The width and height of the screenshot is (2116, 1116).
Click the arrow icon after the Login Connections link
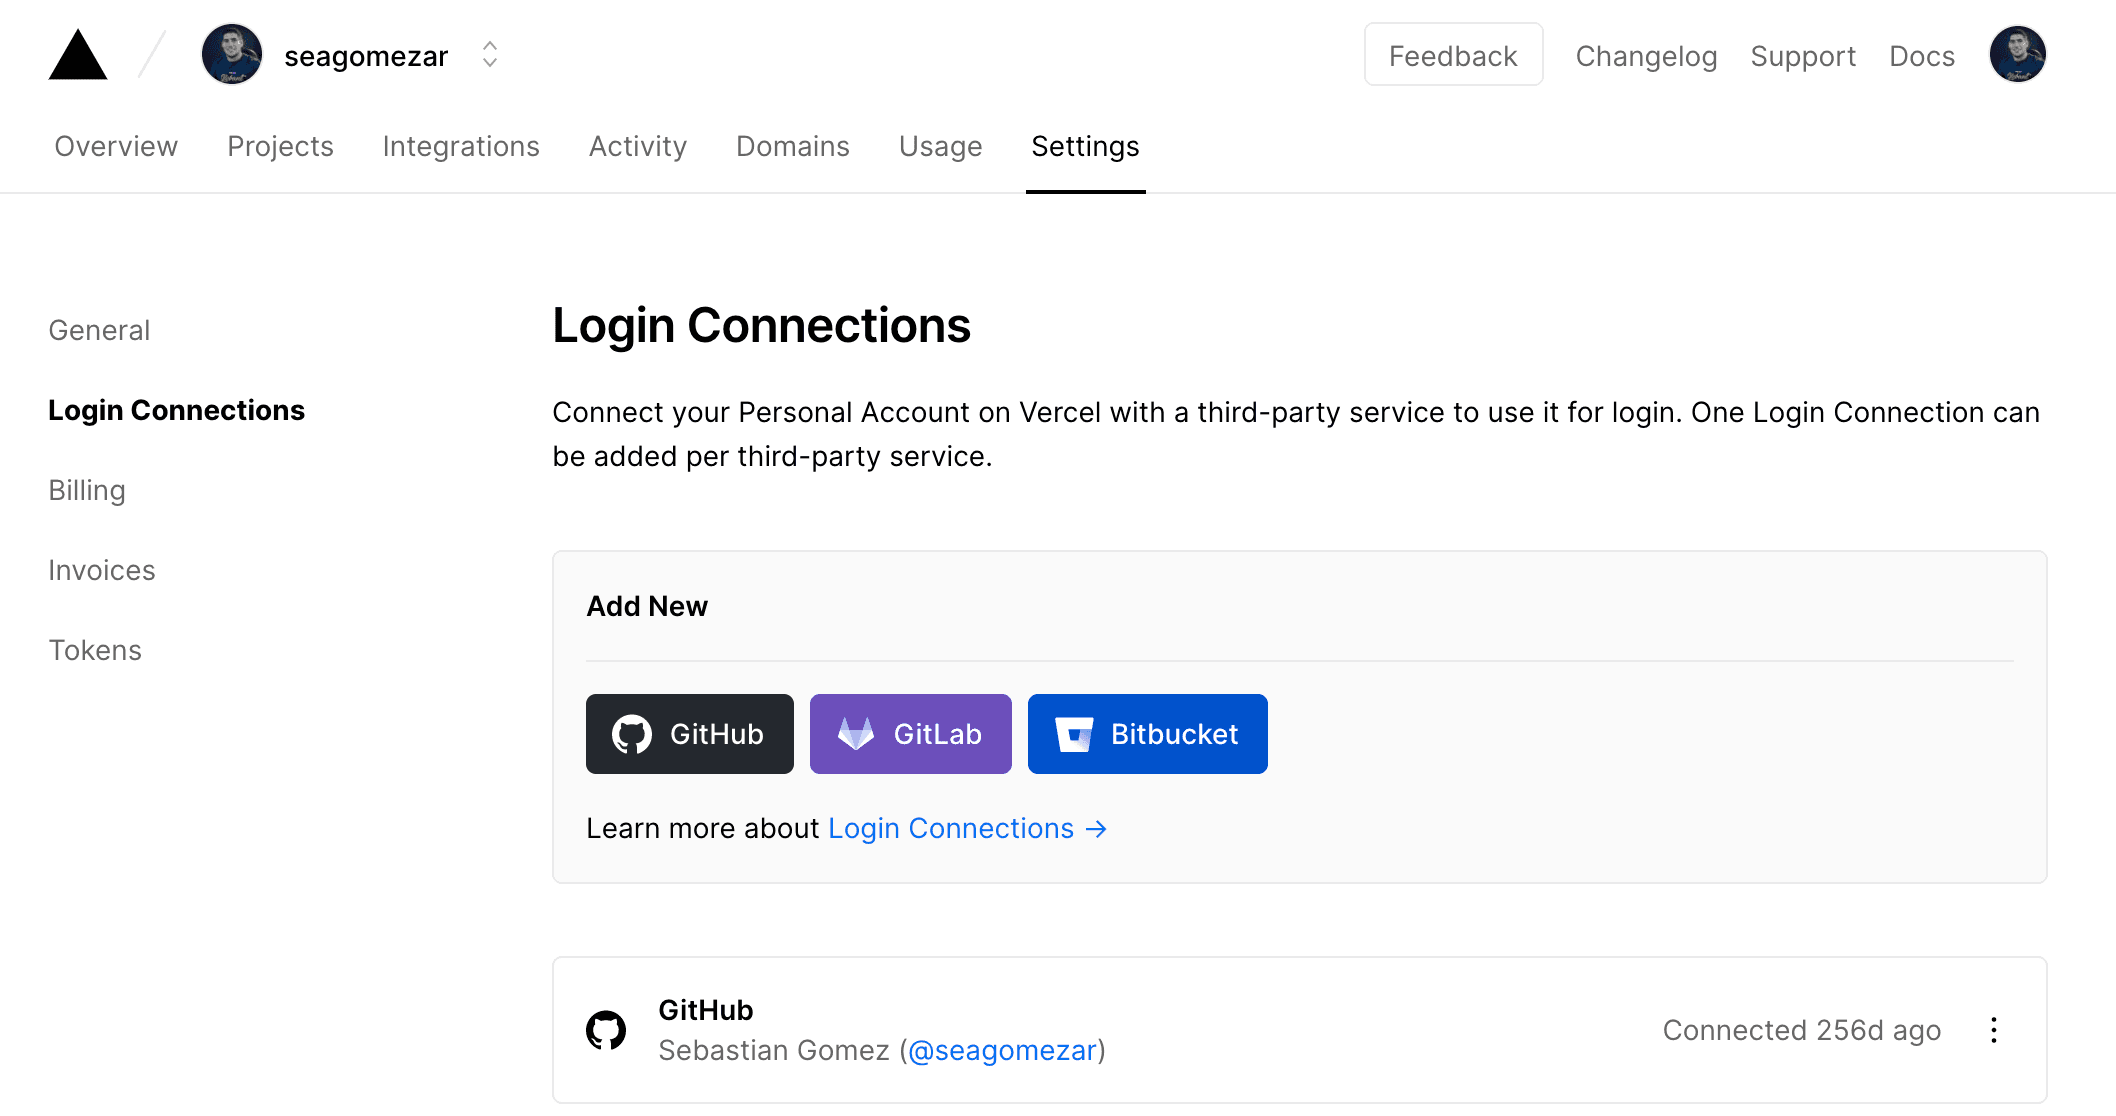click(1097, 829)
